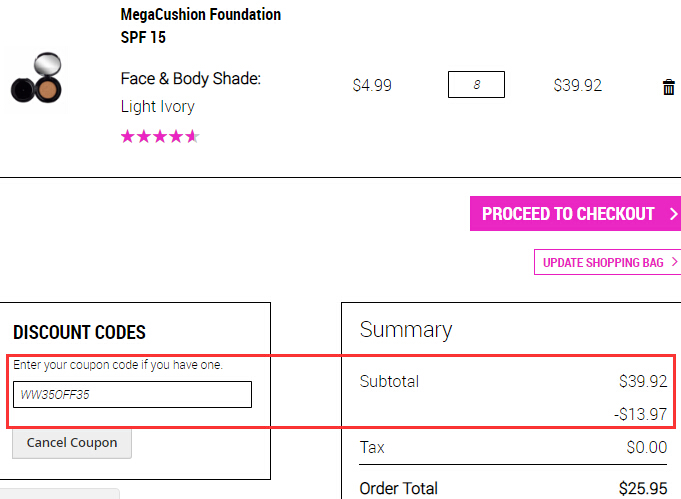Click the star rating under Light Ivory
Viewport: 681px width, 499px height.
pyautogui.click(x=160, y=136)
